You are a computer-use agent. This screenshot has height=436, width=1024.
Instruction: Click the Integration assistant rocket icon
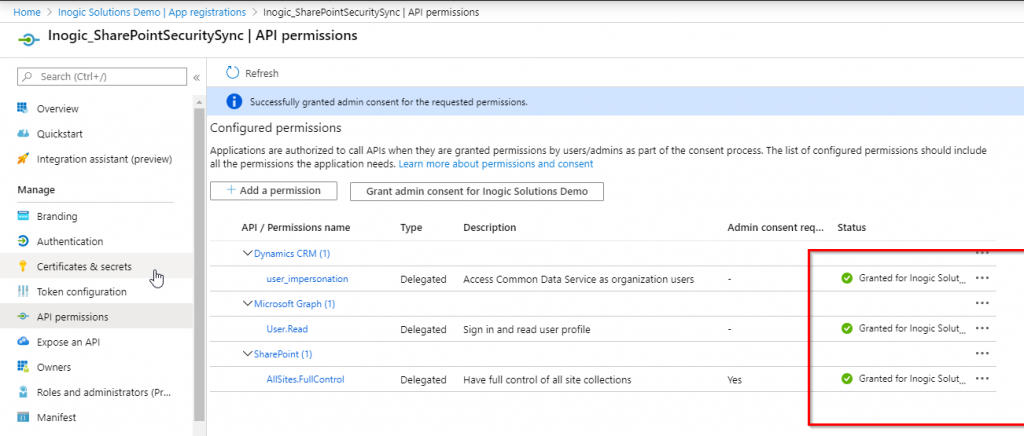coord(24,159)
